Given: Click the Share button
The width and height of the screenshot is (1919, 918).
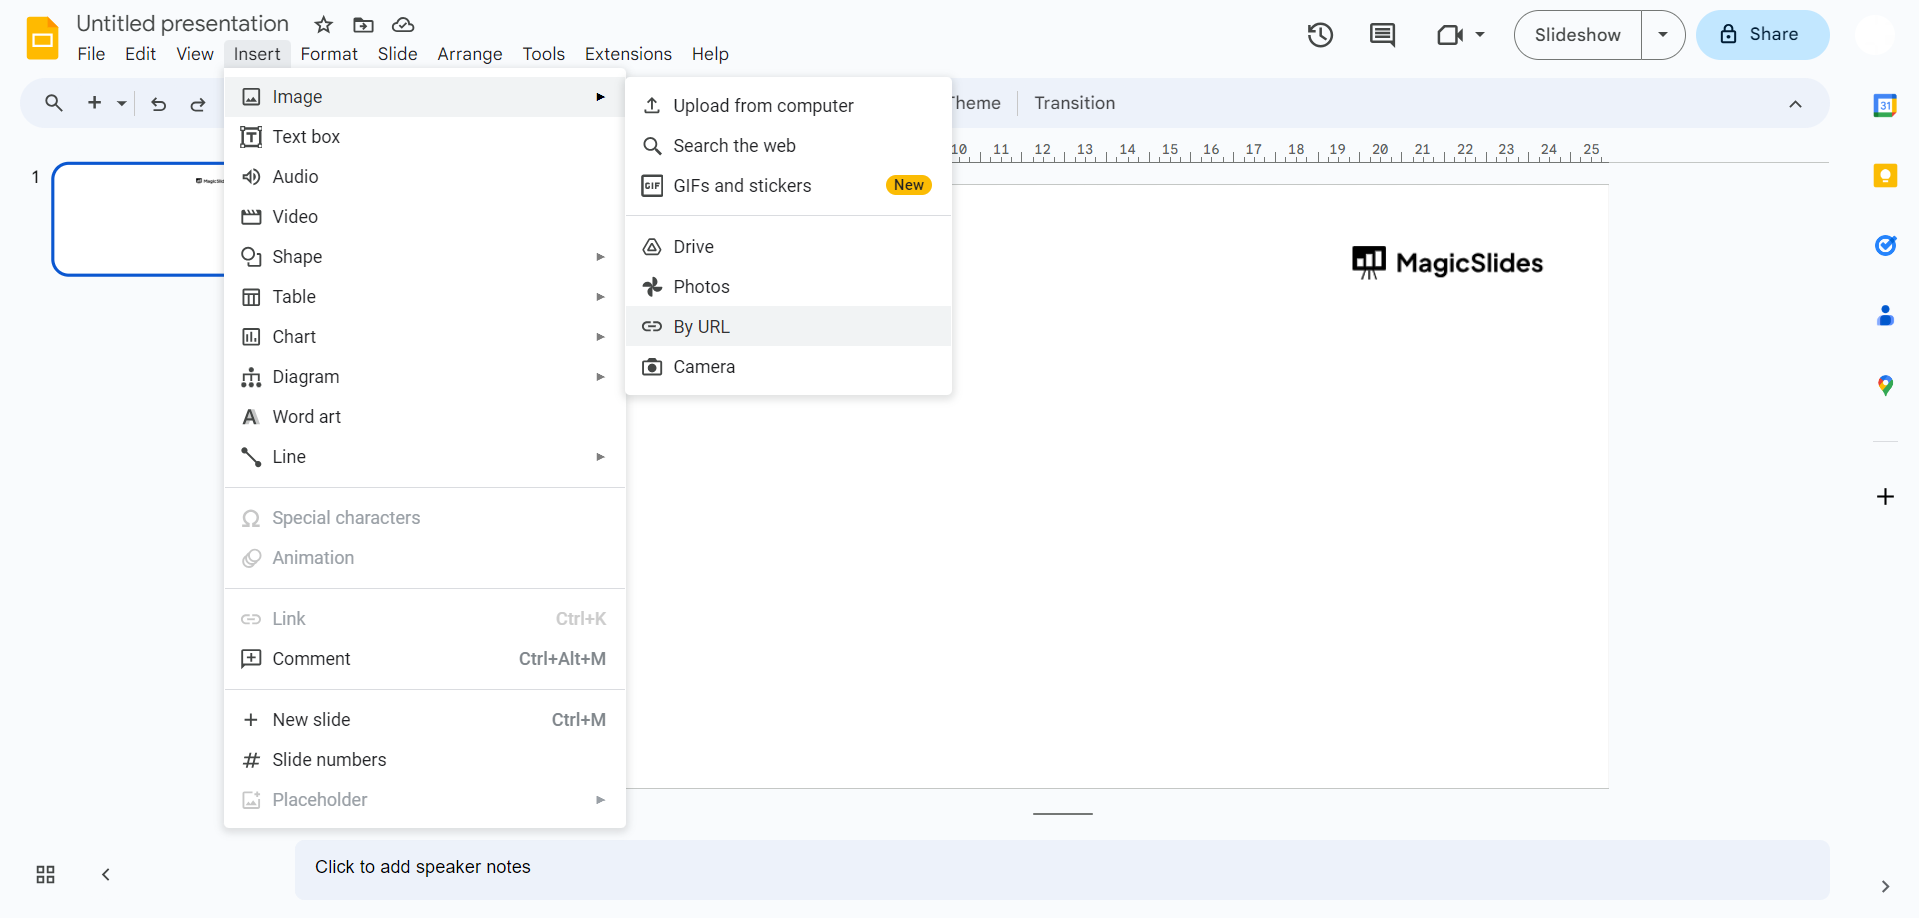Looking at the screenshot, I should click(1762, 35).
